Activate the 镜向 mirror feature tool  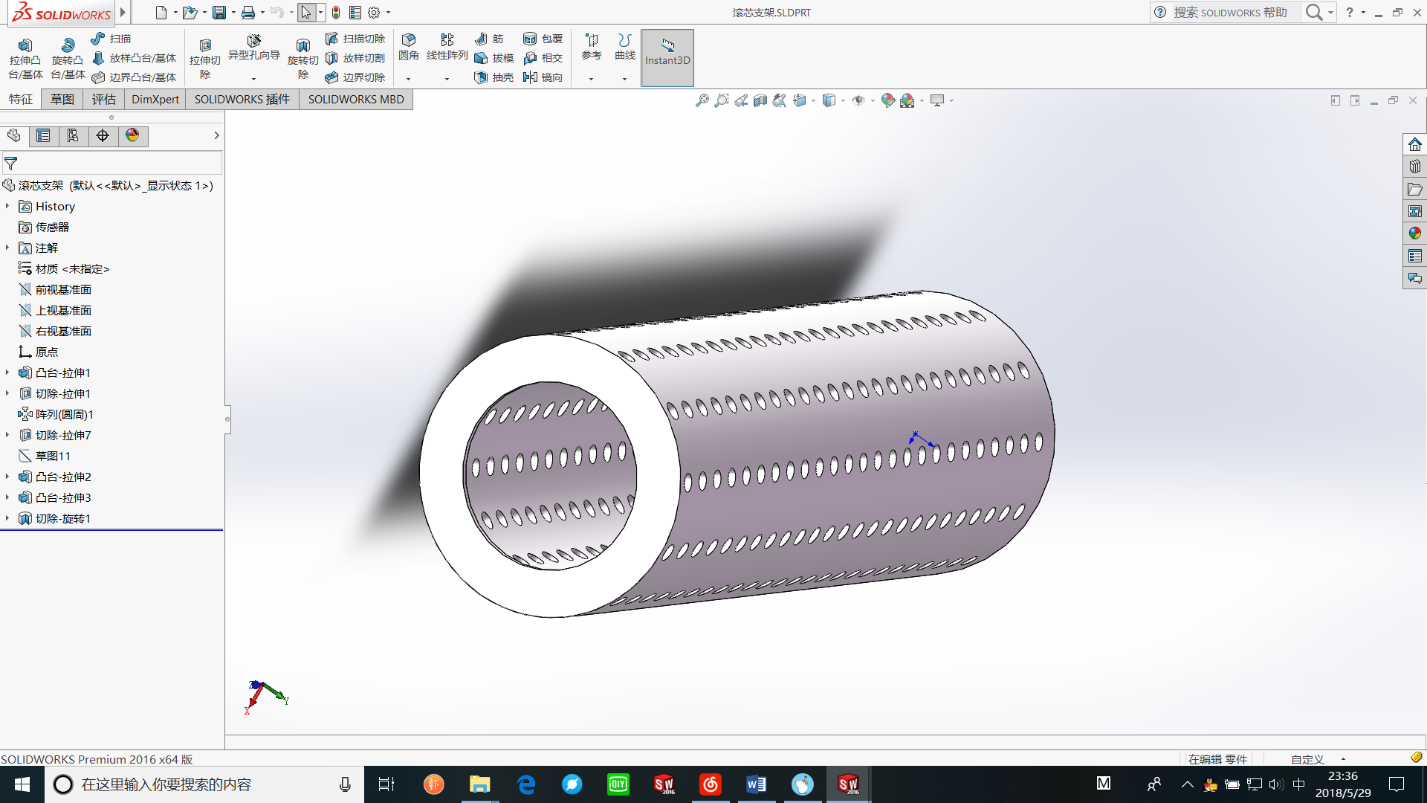pos(542,77)
